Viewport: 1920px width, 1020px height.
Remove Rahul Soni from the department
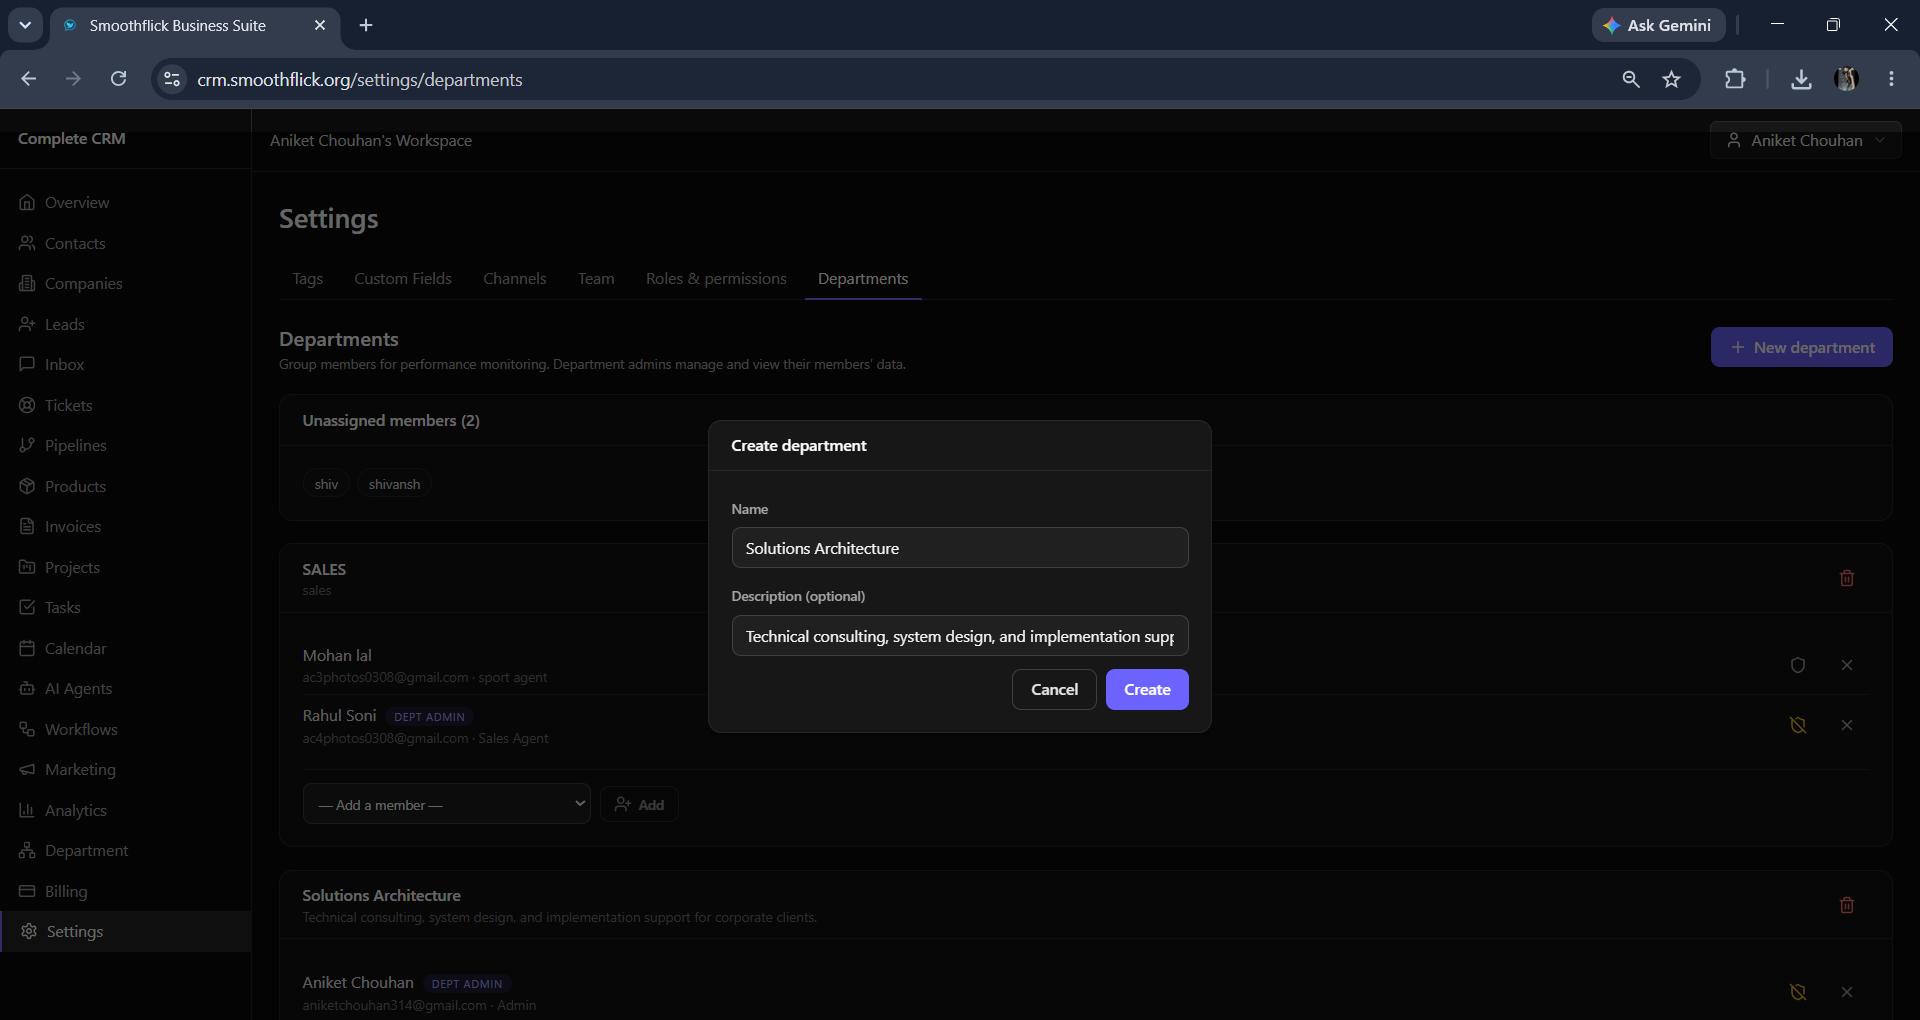pos(1847,725)
